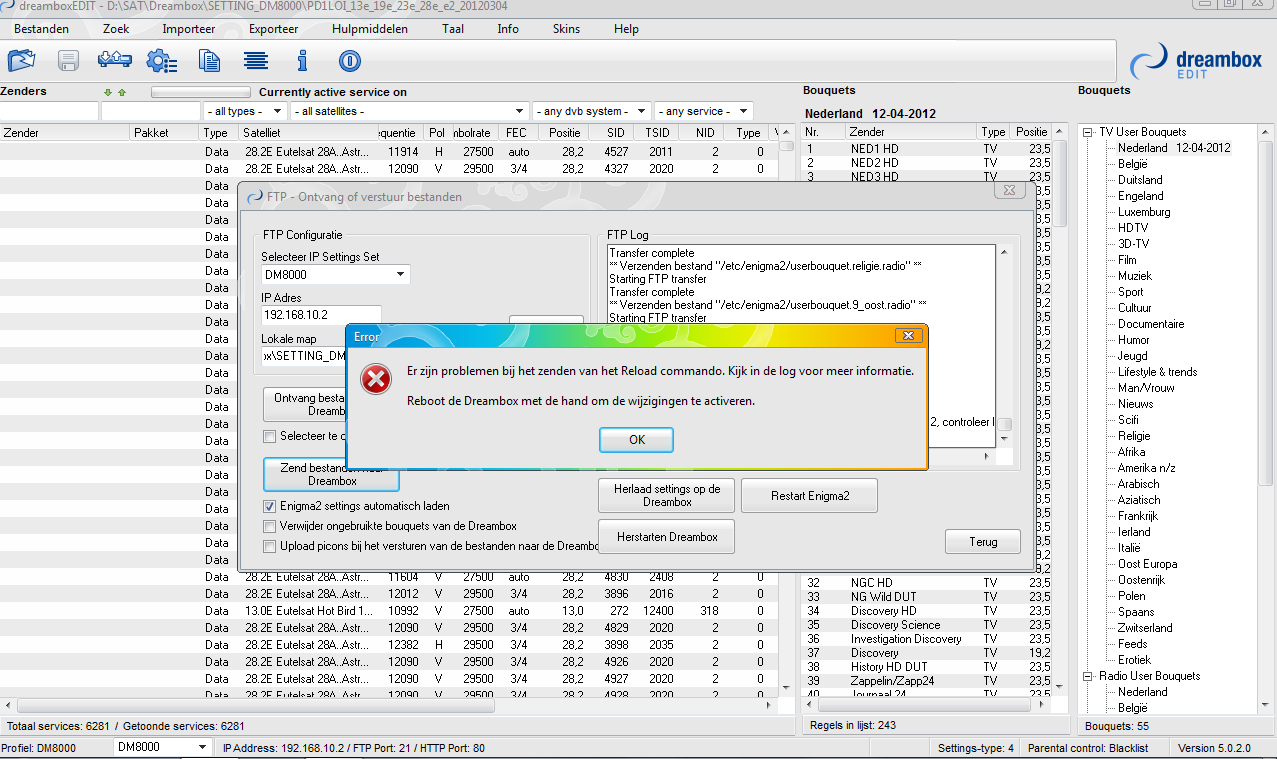Select the Eutelsat Hot Bird service row
Viewport: 1277px width, 759px height.
(x=389, y=611)
